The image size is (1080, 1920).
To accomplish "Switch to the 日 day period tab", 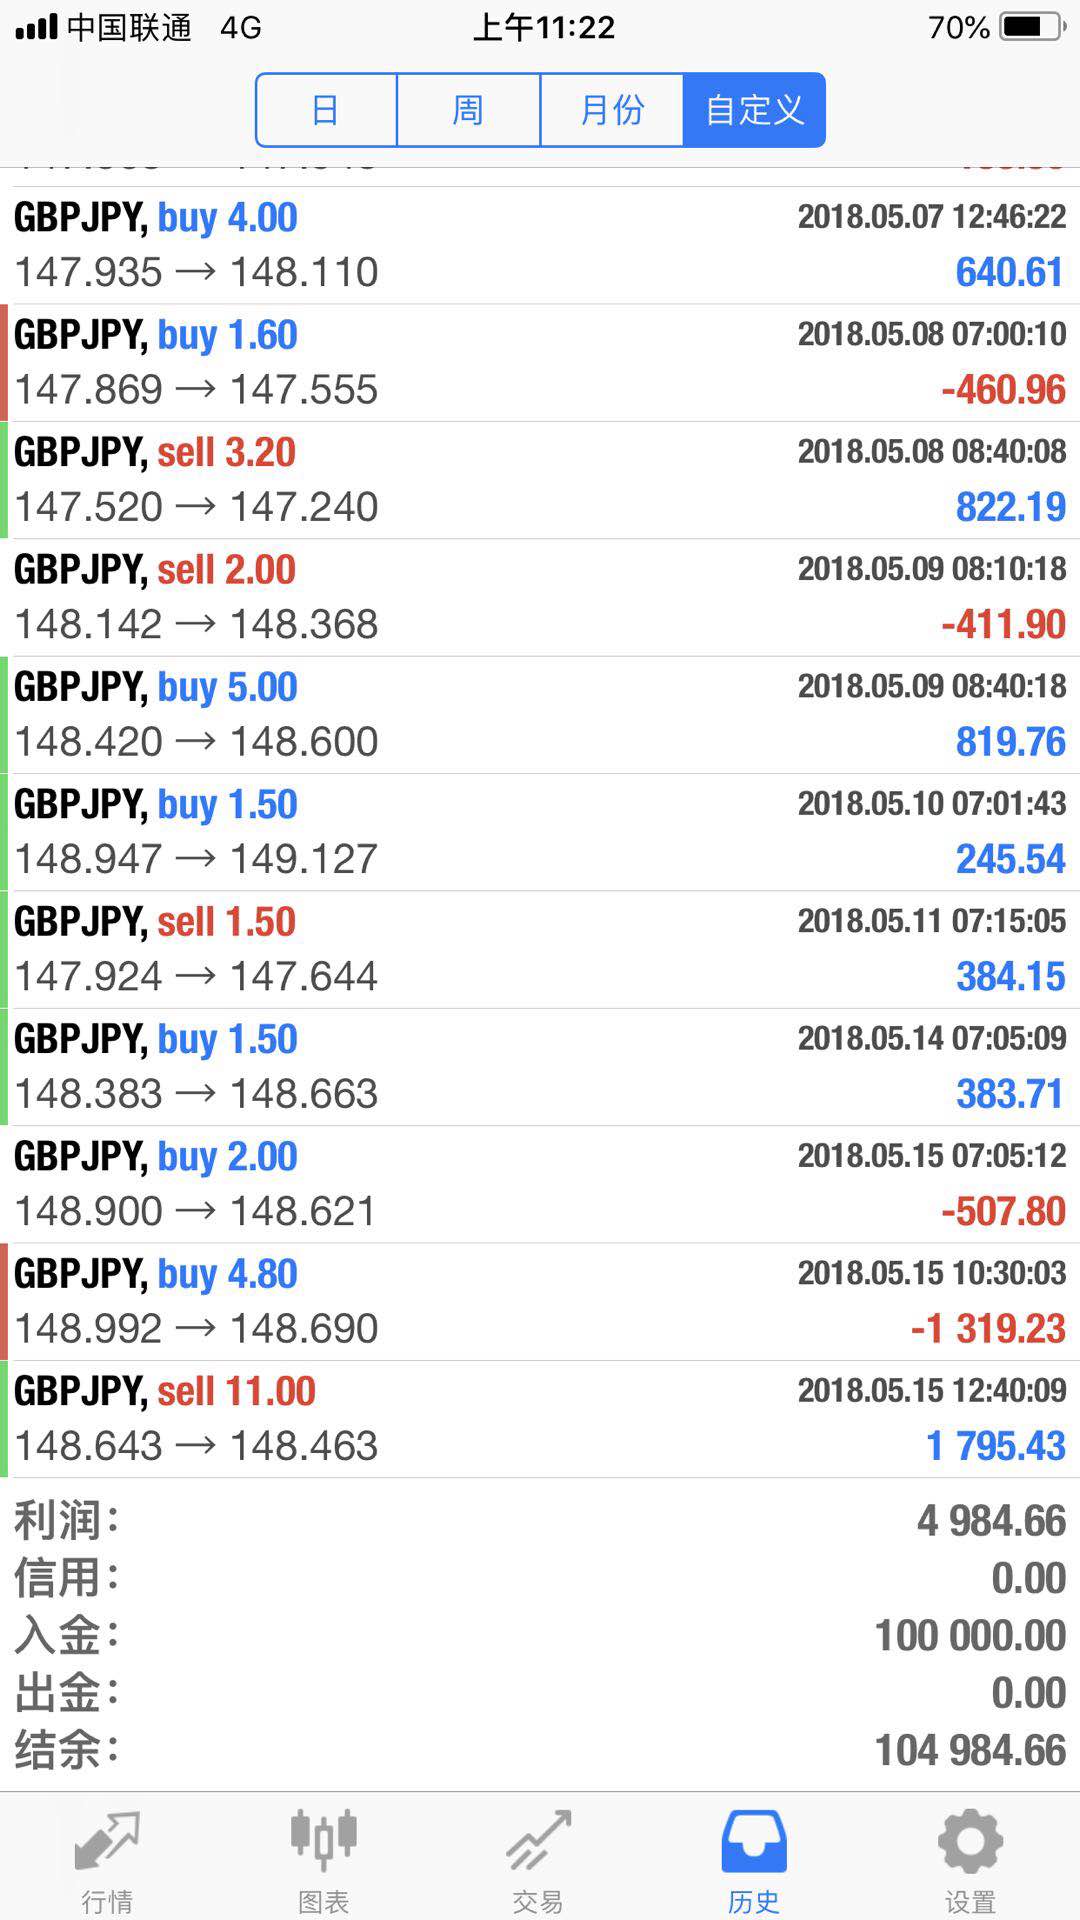I will pos(326,110).
